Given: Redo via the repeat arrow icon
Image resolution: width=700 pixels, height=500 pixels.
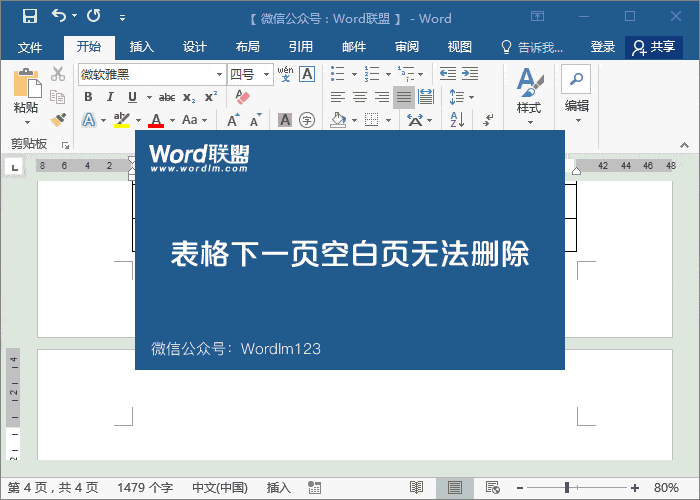Looking at the screenshot, I should coord(94,16).
